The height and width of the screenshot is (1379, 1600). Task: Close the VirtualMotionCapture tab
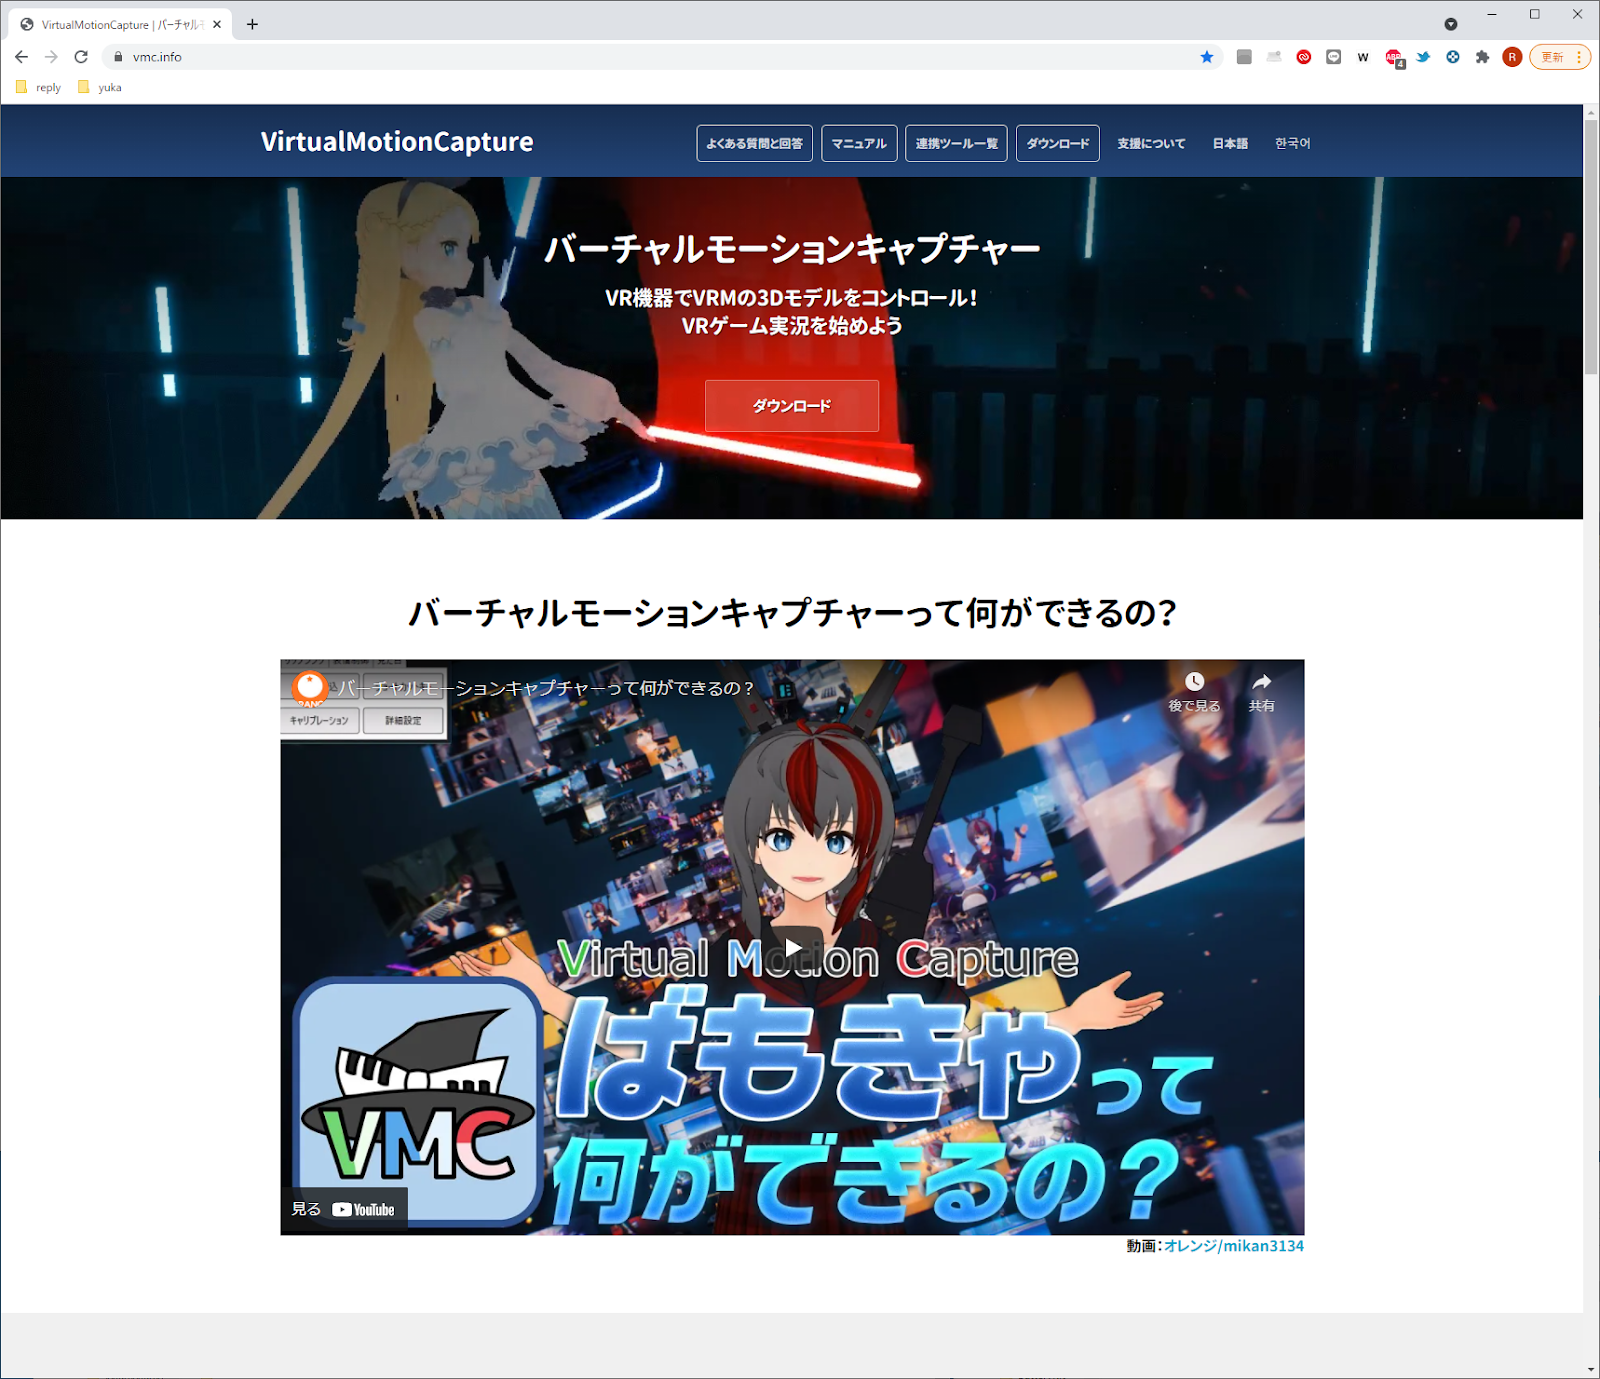coord(217,24)
